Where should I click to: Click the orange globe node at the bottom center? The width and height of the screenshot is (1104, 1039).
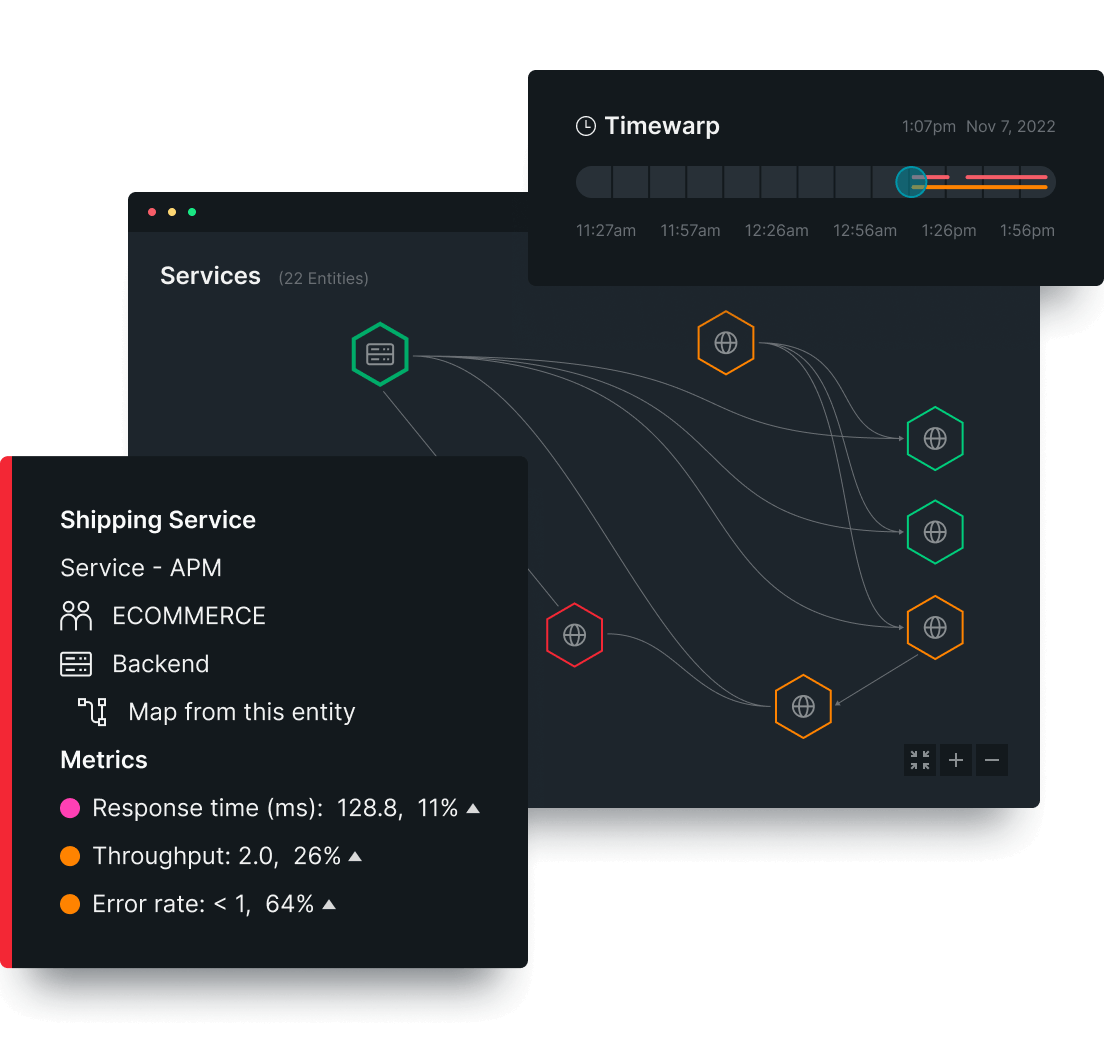(x=803, y=706)
